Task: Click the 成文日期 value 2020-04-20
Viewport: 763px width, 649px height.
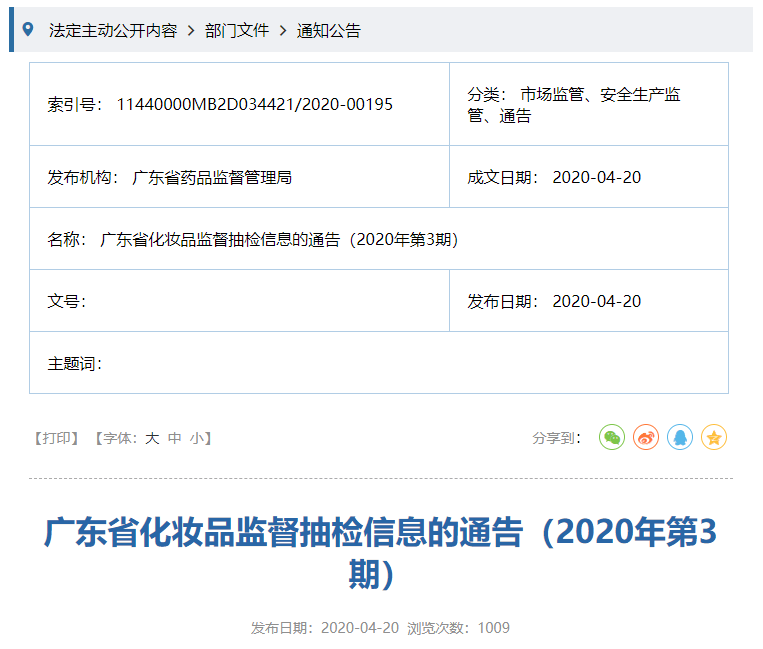Action: coord(597,178)
